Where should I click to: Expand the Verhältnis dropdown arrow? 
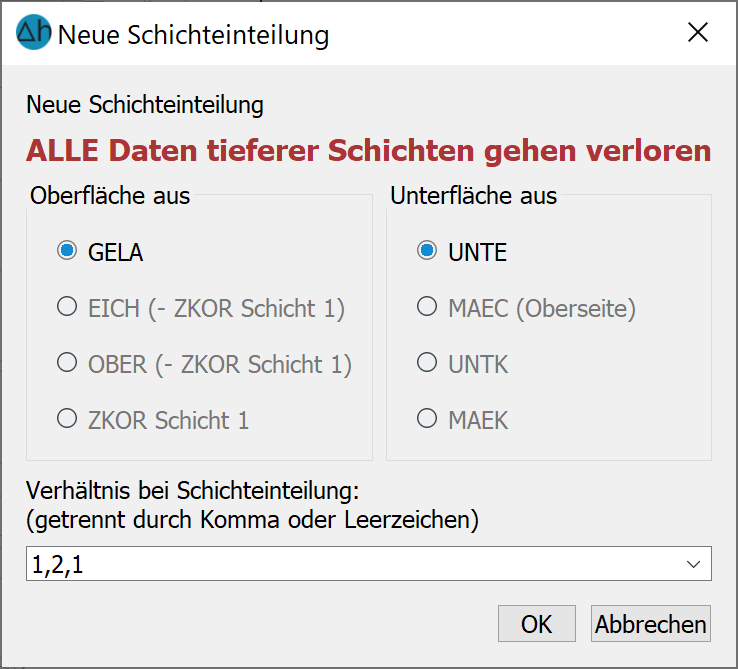click(x=693, y=564)
